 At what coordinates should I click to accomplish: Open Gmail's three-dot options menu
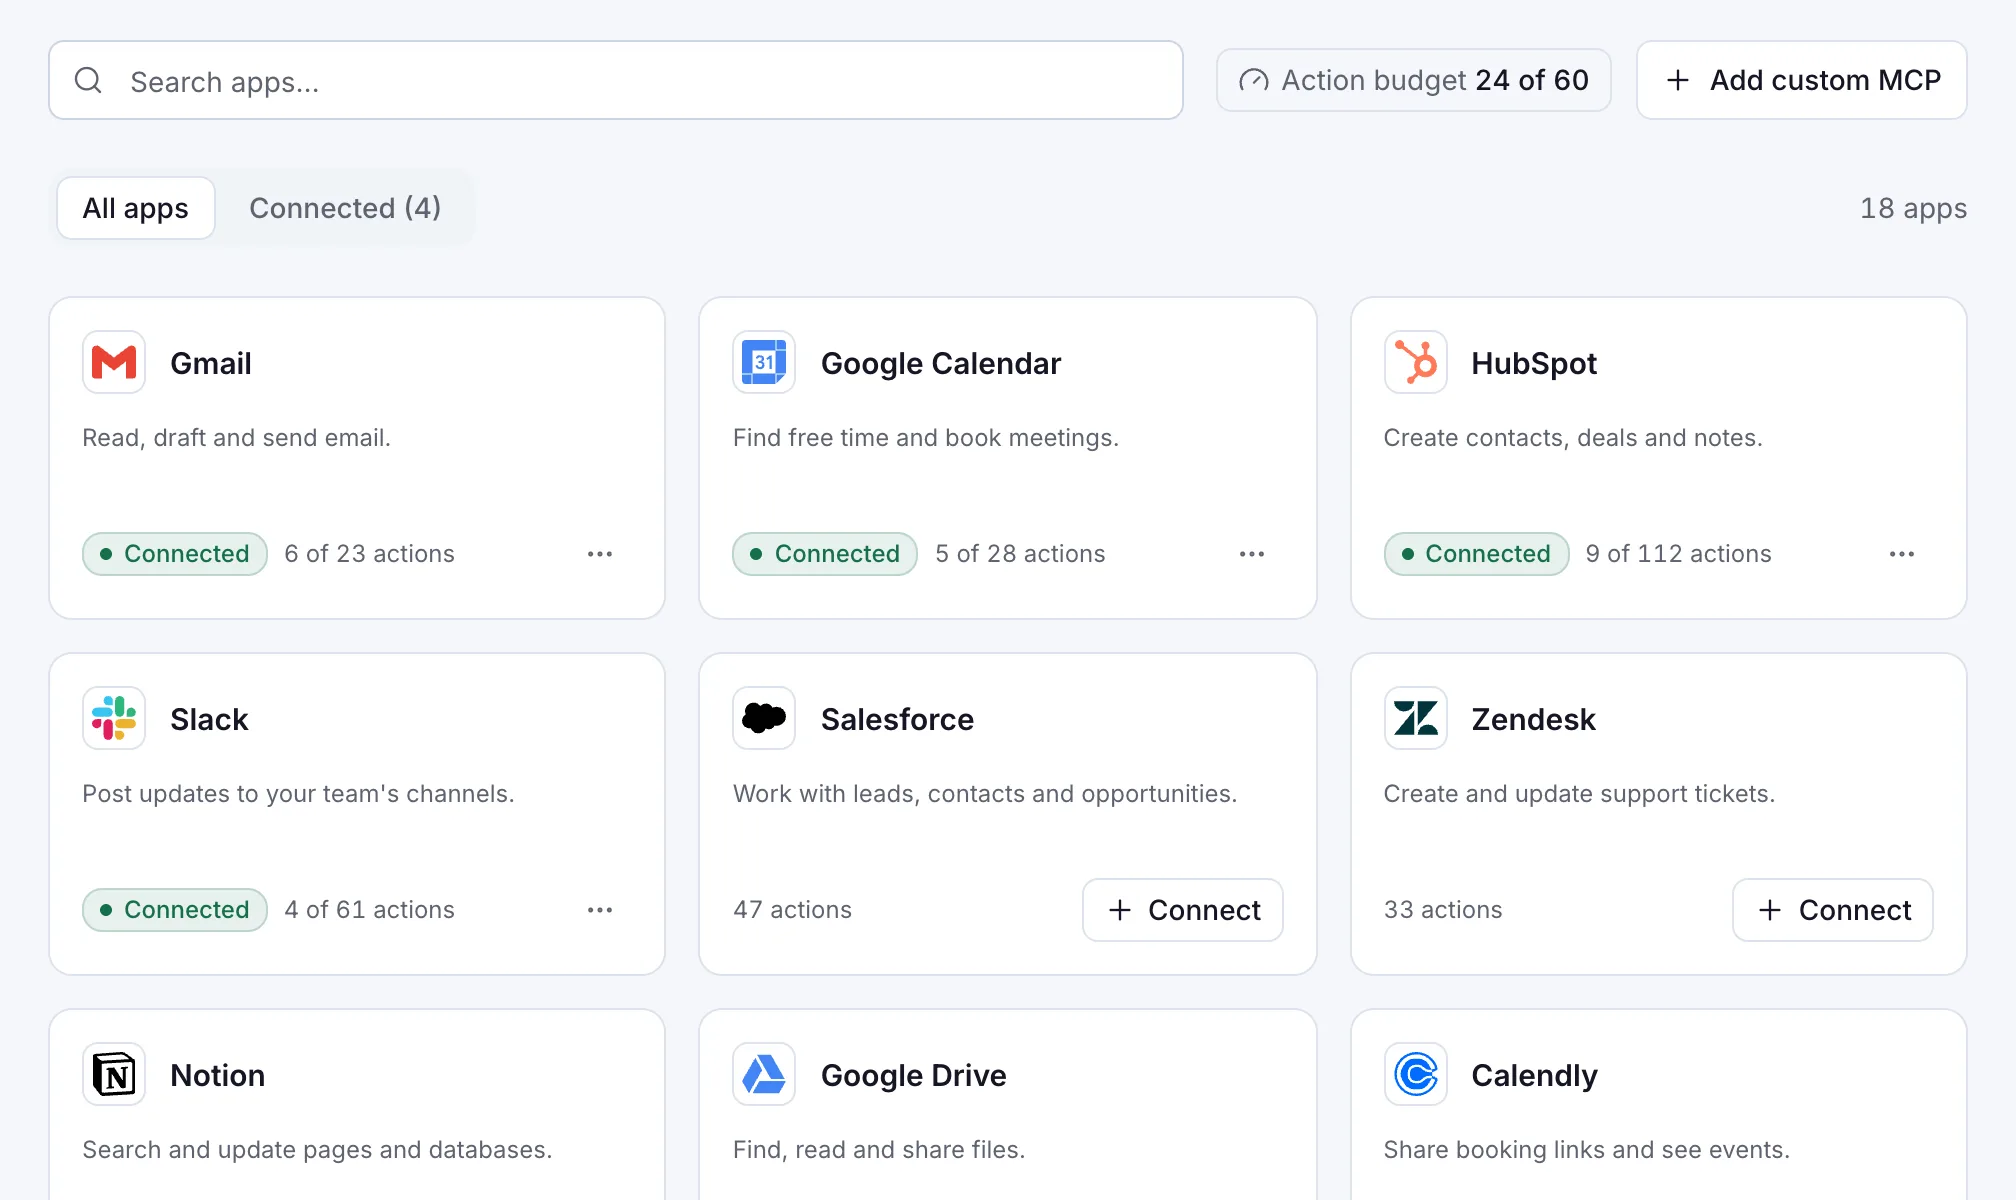600,554
